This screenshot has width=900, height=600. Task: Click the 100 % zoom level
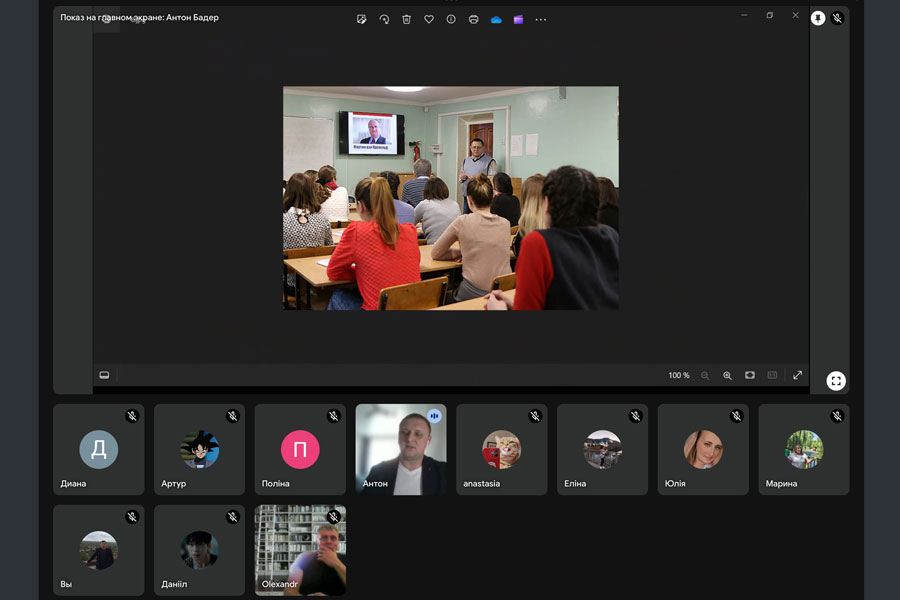(x=679, y=375)
